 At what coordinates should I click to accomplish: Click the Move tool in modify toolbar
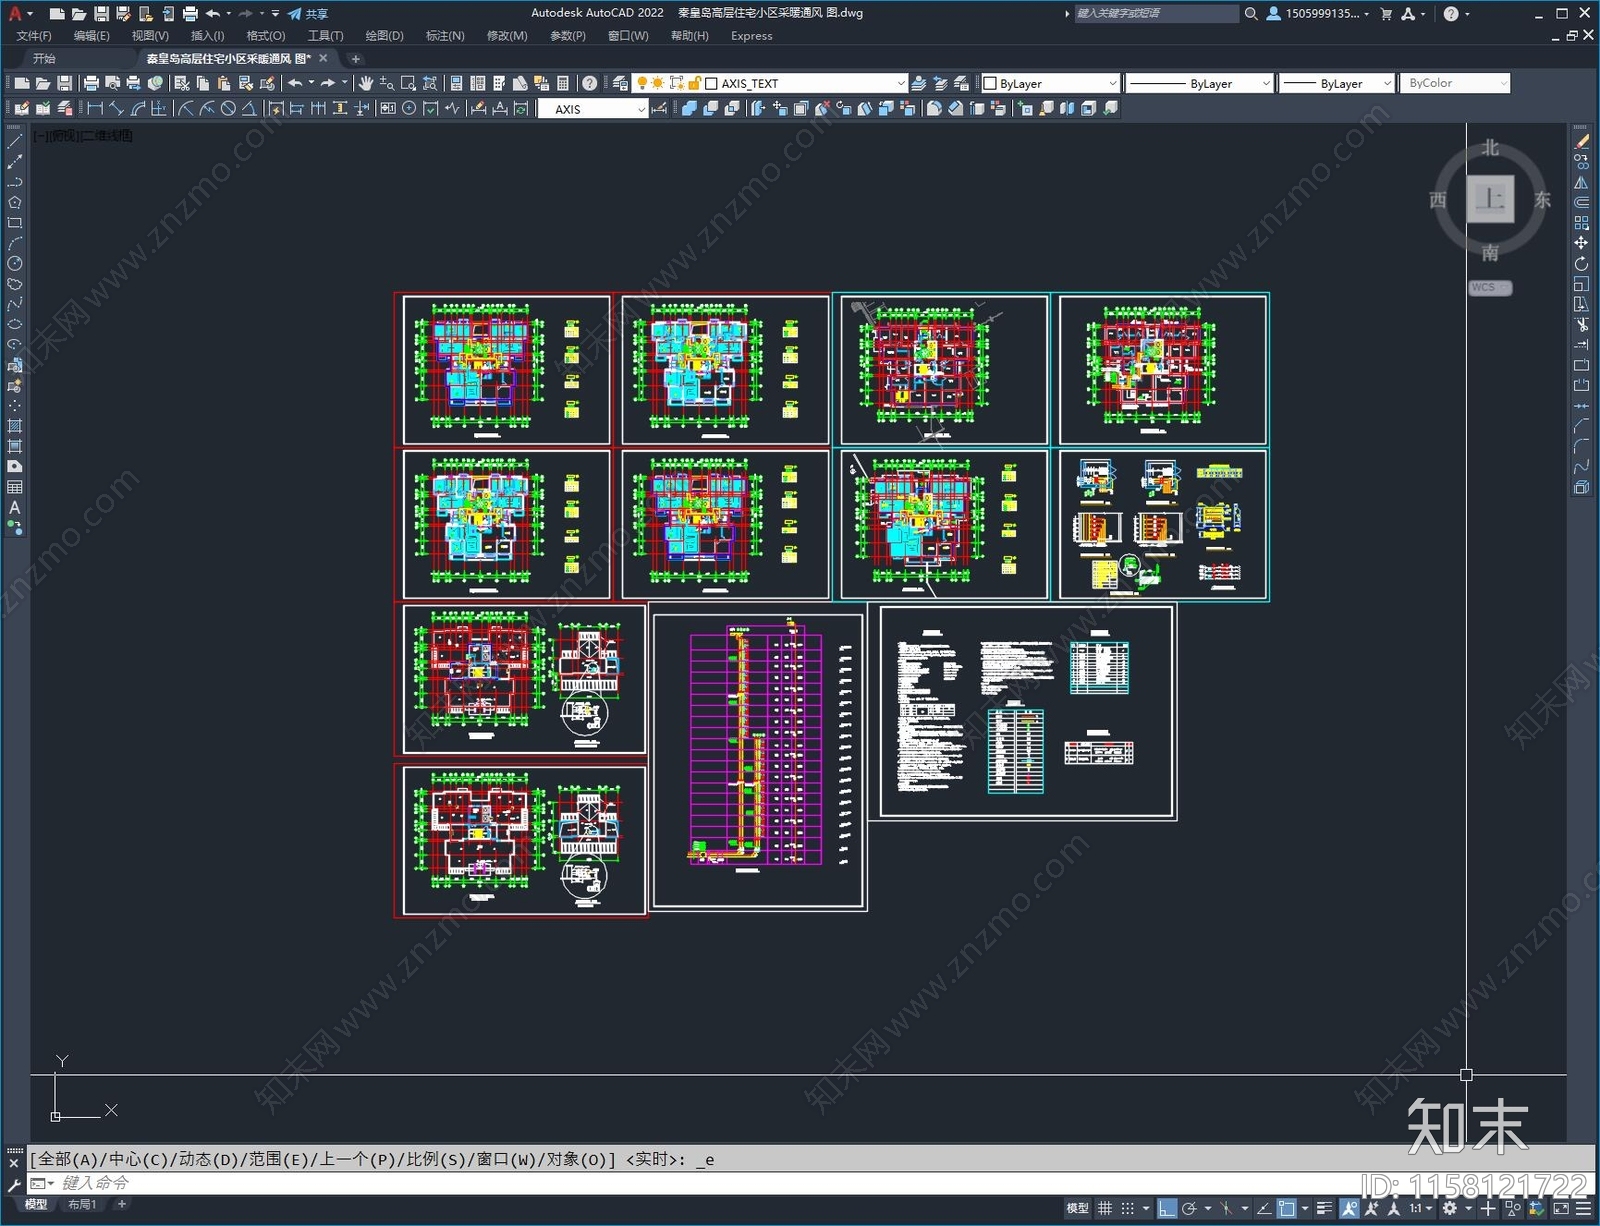1581,243
